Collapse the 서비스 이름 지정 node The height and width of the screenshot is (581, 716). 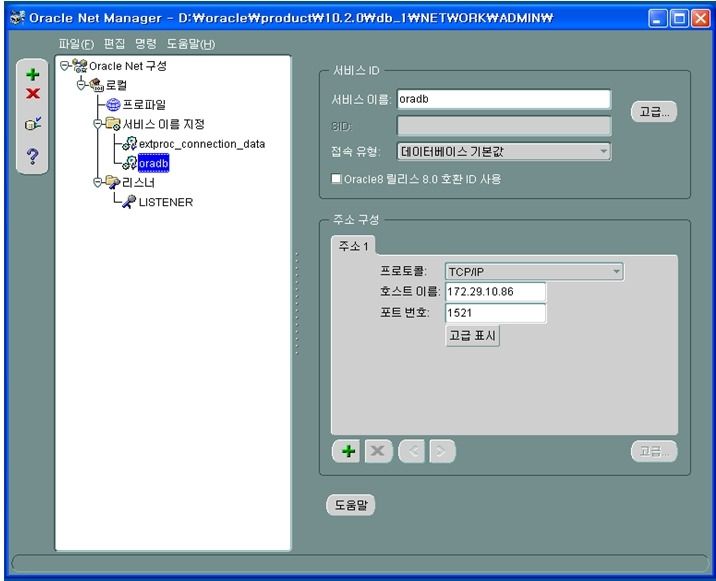97,124
